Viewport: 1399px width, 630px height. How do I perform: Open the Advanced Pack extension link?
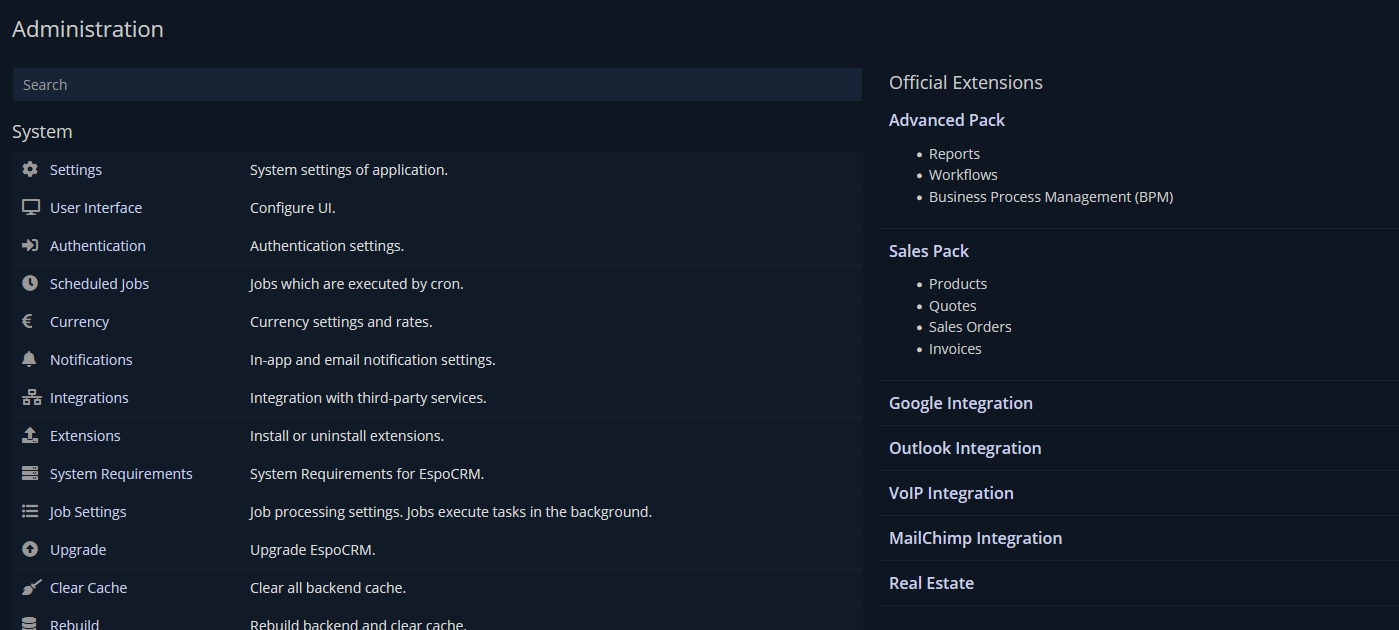coord(946,120)
